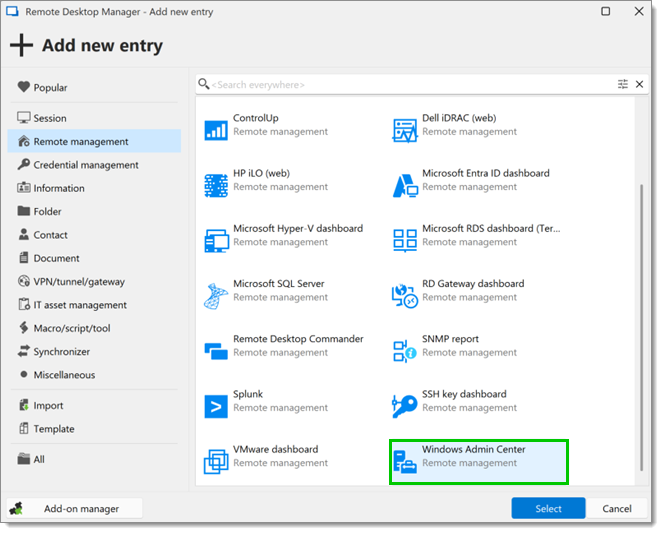The height and width of the screenshot is (533, 662).
Task: Open the Add-on manager
Action: click(x=75, y=509)
